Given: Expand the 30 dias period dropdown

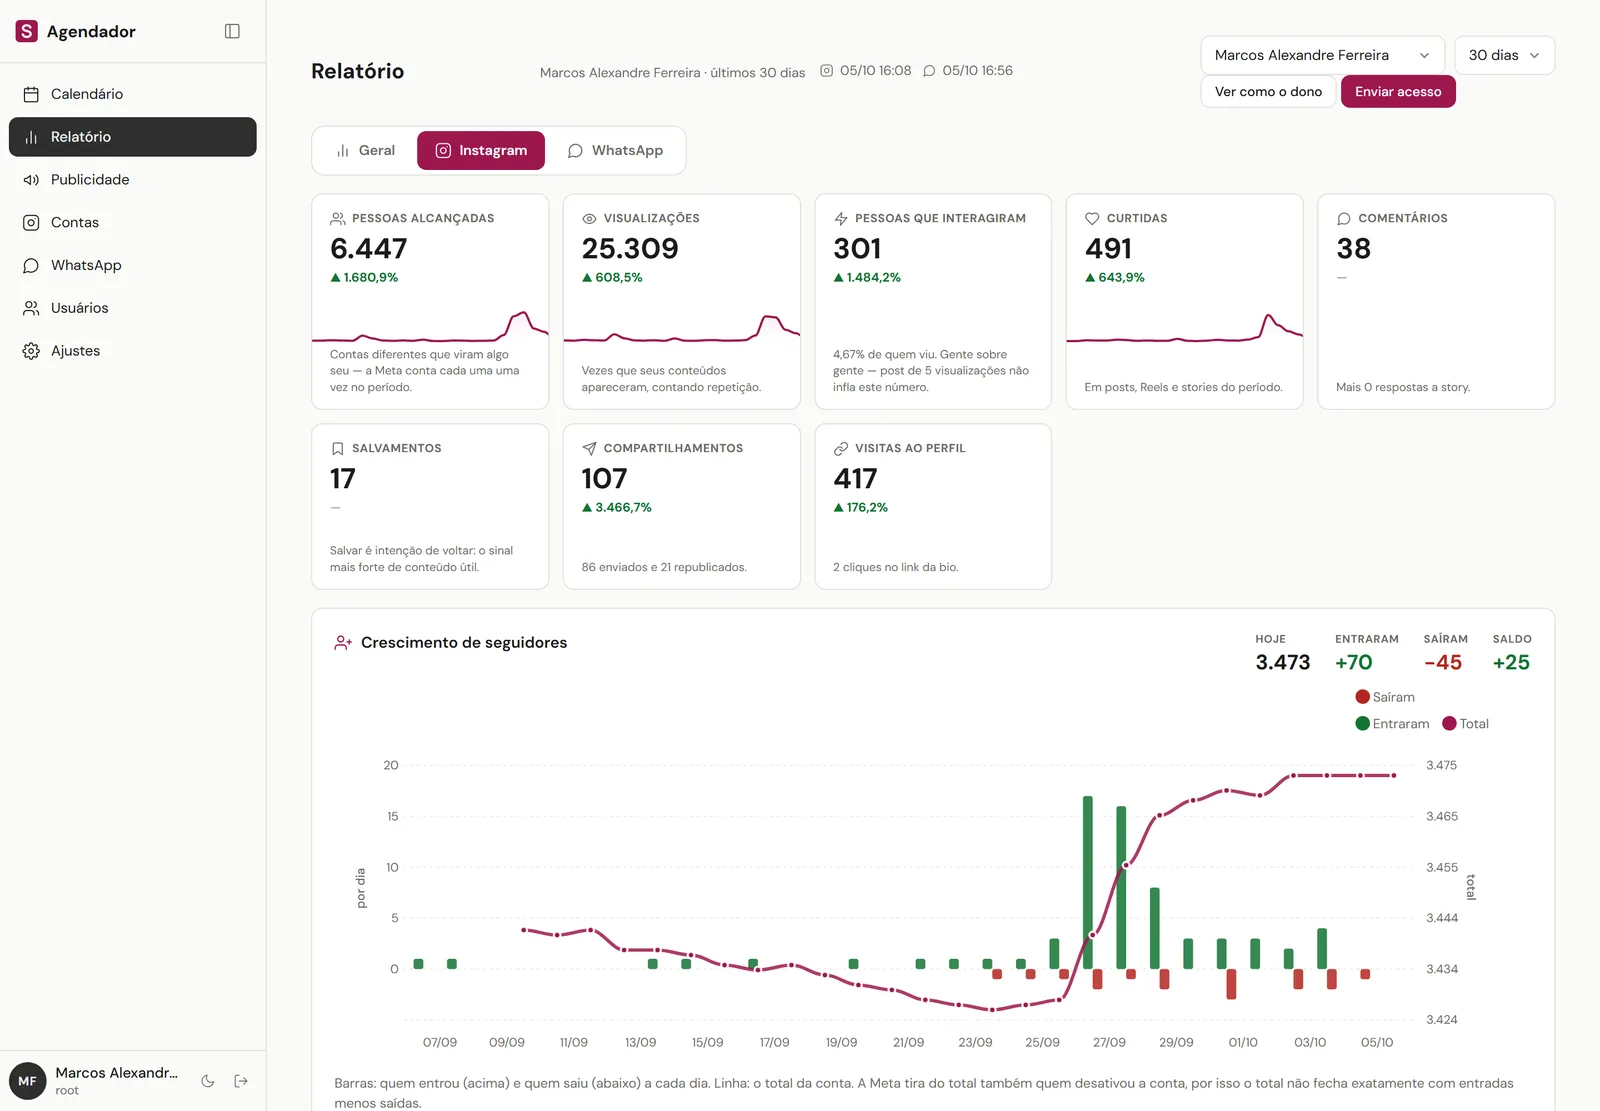Looking at the screenshot, I should click(1504, 55).
